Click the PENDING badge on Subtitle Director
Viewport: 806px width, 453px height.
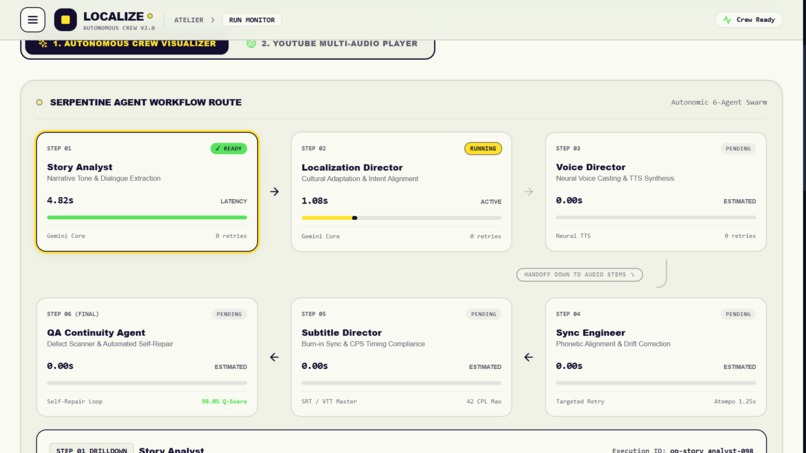click(x=484, y=314)
